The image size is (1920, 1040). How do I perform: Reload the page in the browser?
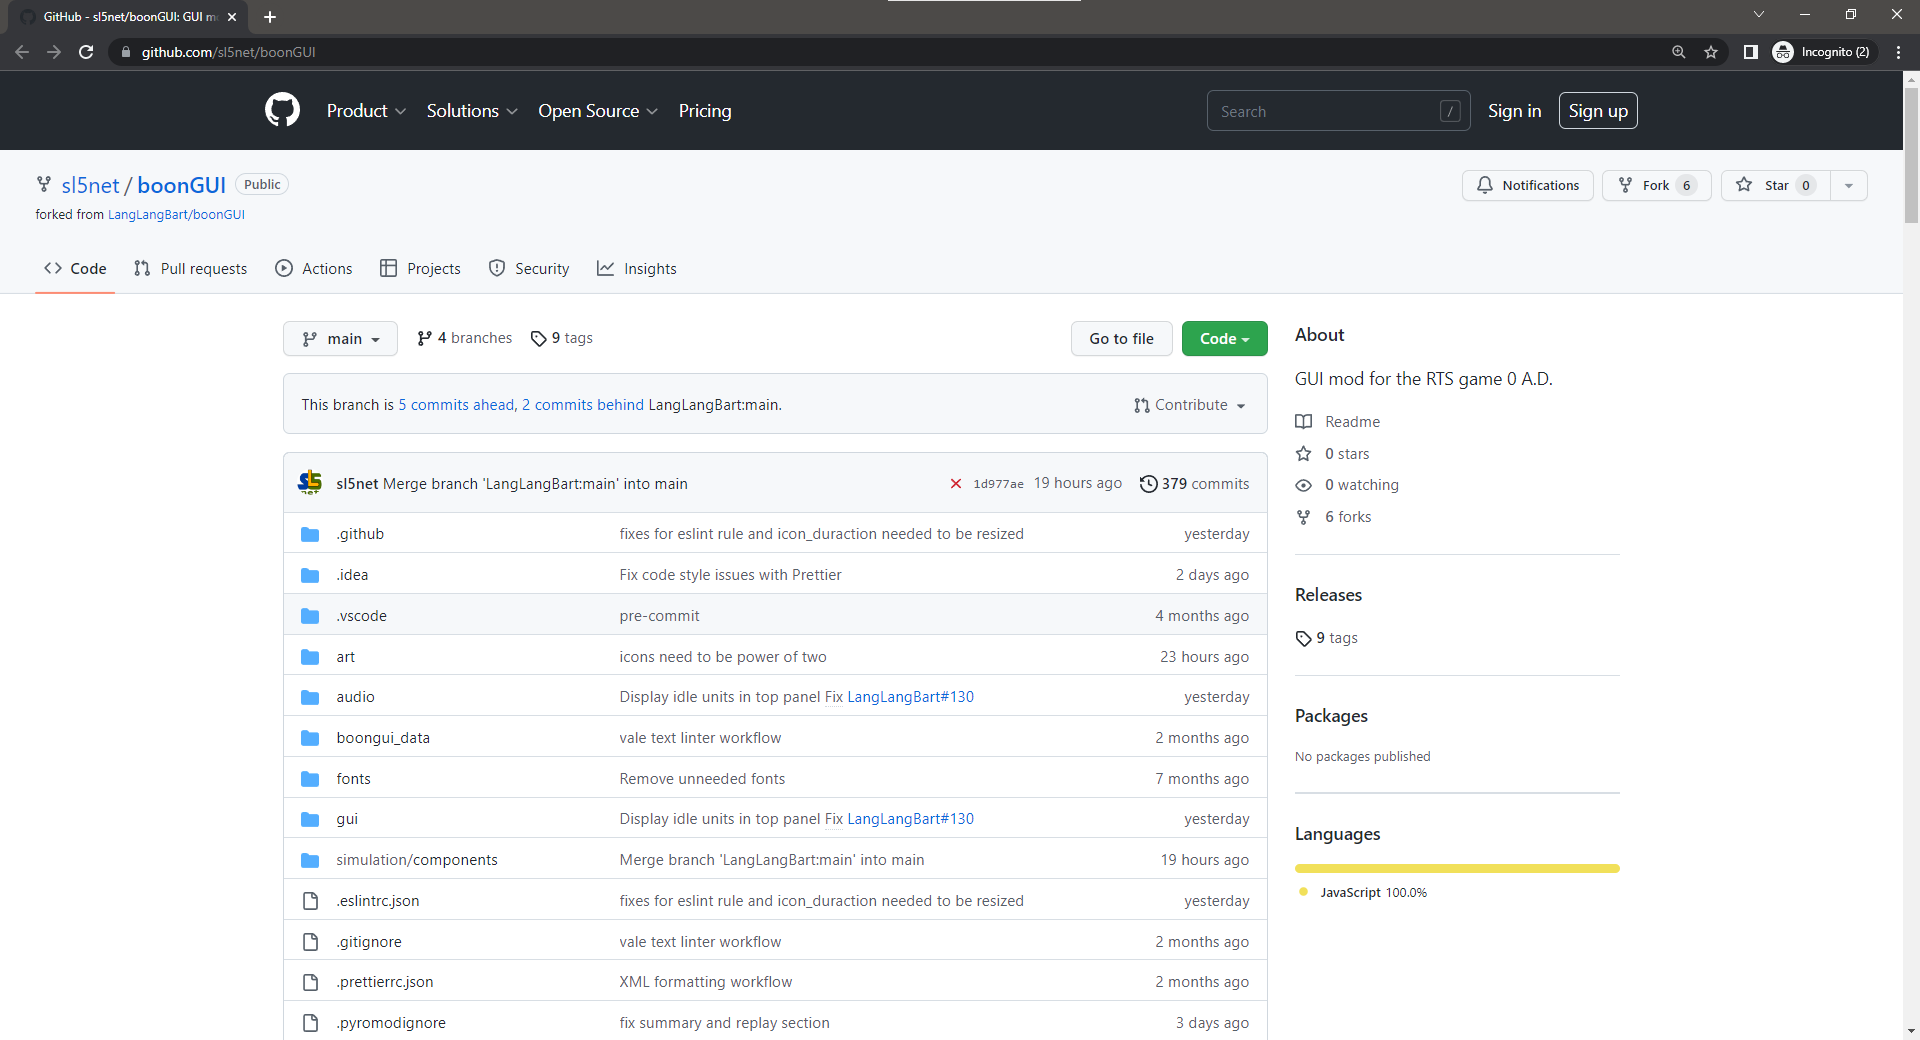[x=86, y=52]
